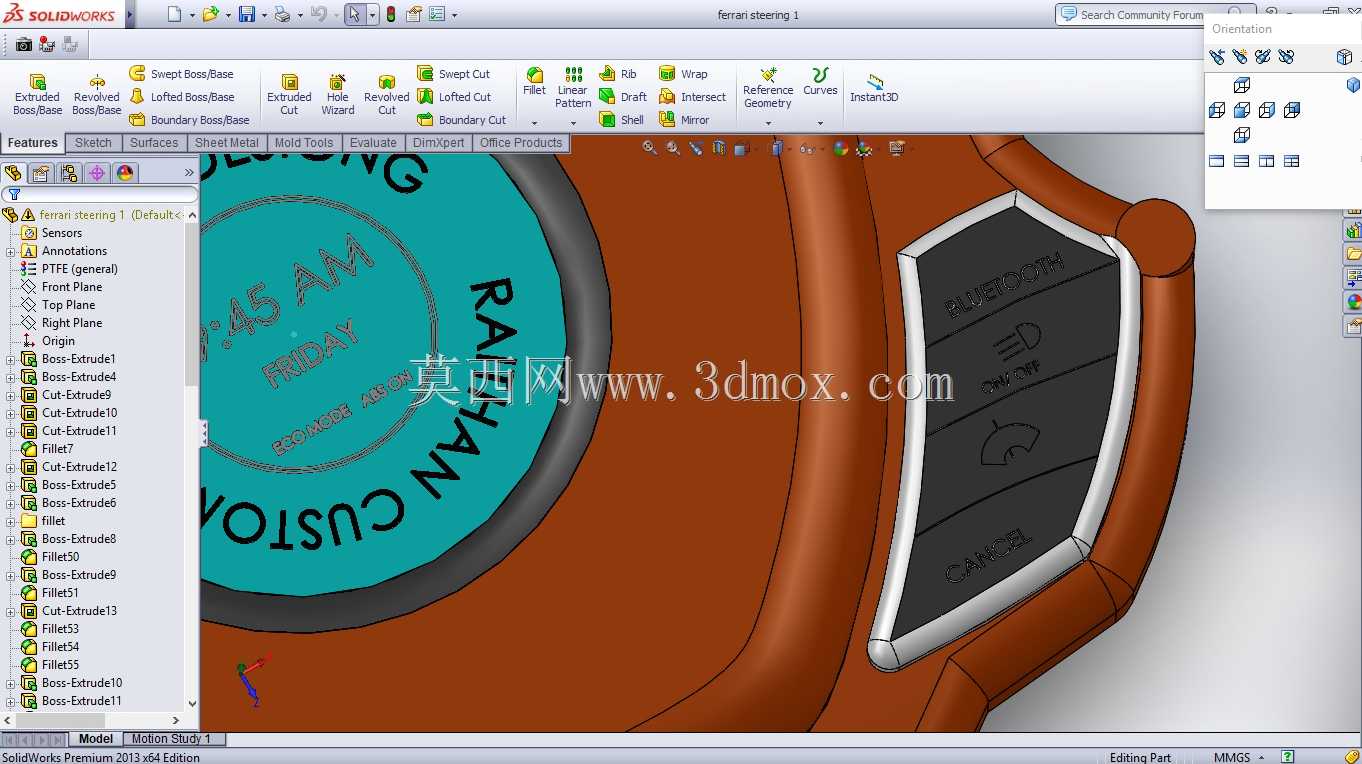Toggle Instant3D mode
This screenshot has width=1362, height=764.
(874, 88)
